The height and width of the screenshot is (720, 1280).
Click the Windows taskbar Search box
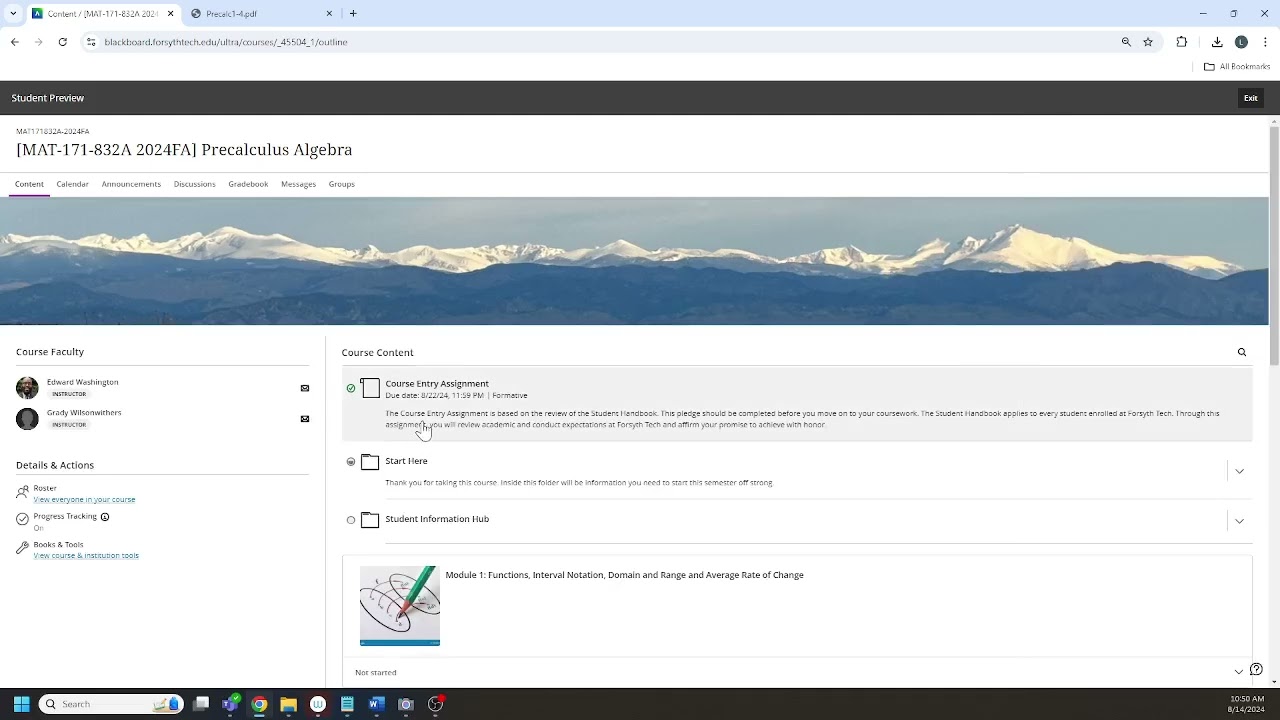click(110, 704)
